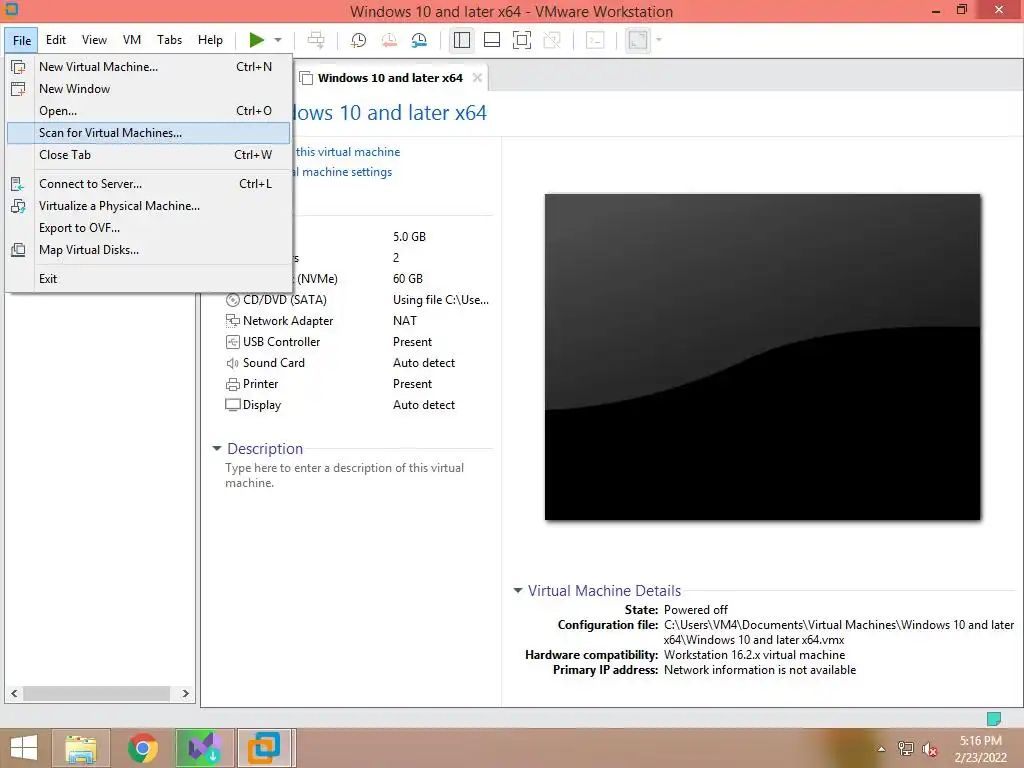Click the status bar message icon

click(993, 719)
